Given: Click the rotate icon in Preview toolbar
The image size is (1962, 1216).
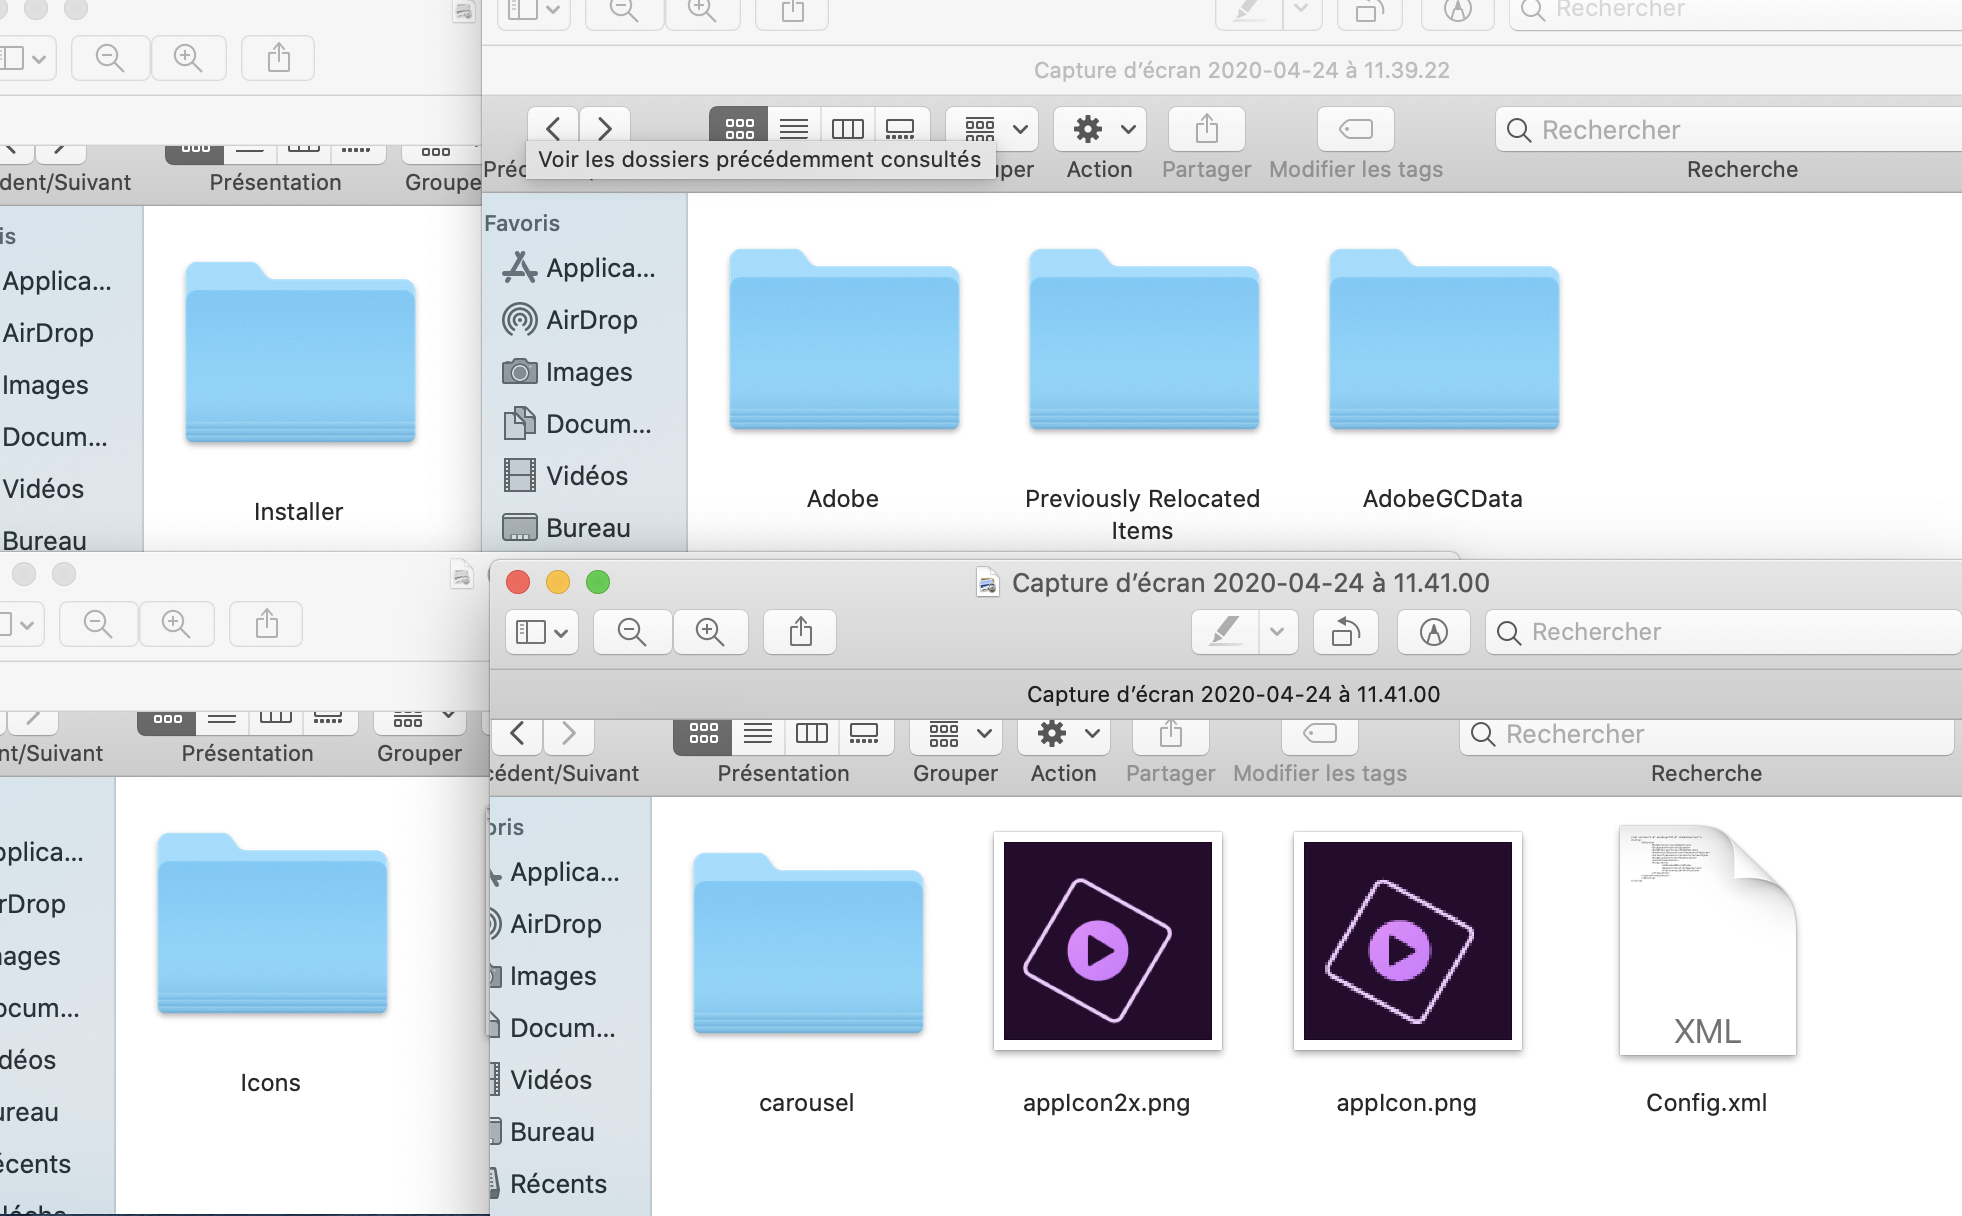Looking at the screenshot, I should (1345, 632).
